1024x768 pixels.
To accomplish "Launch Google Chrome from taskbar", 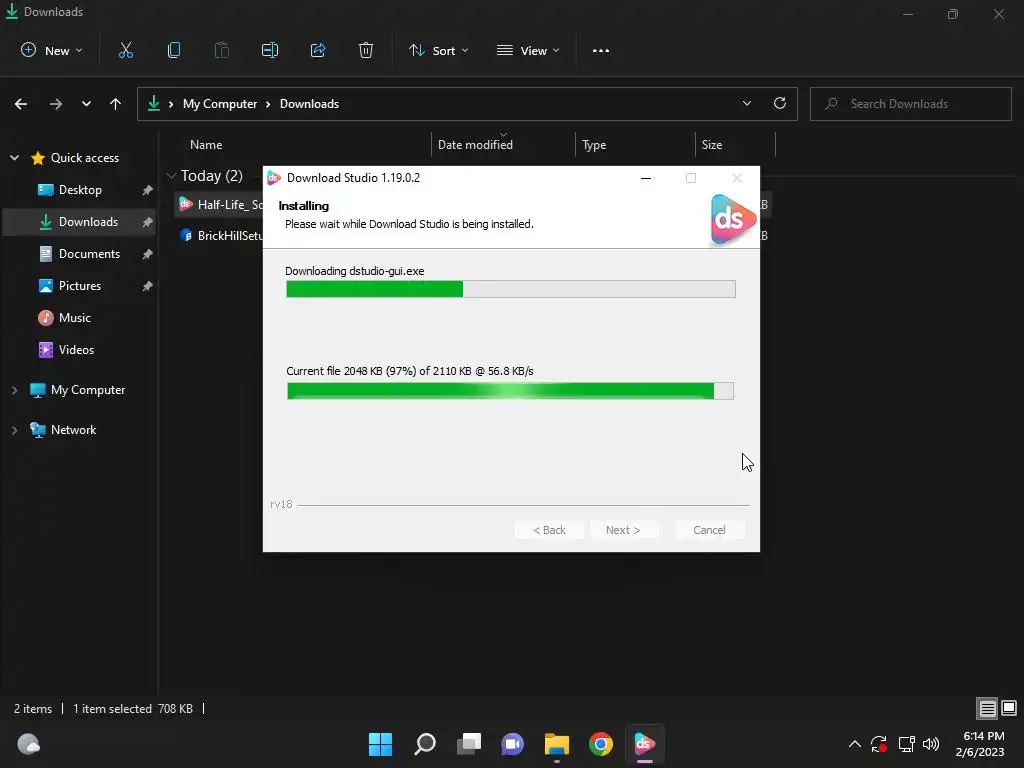I will tap(601, 744).
